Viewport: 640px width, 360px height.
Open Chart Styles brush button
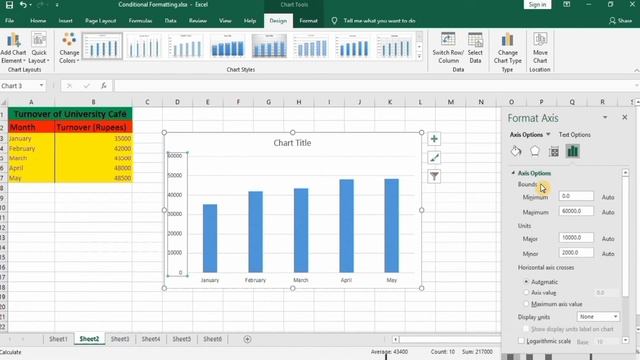(434, 158)
